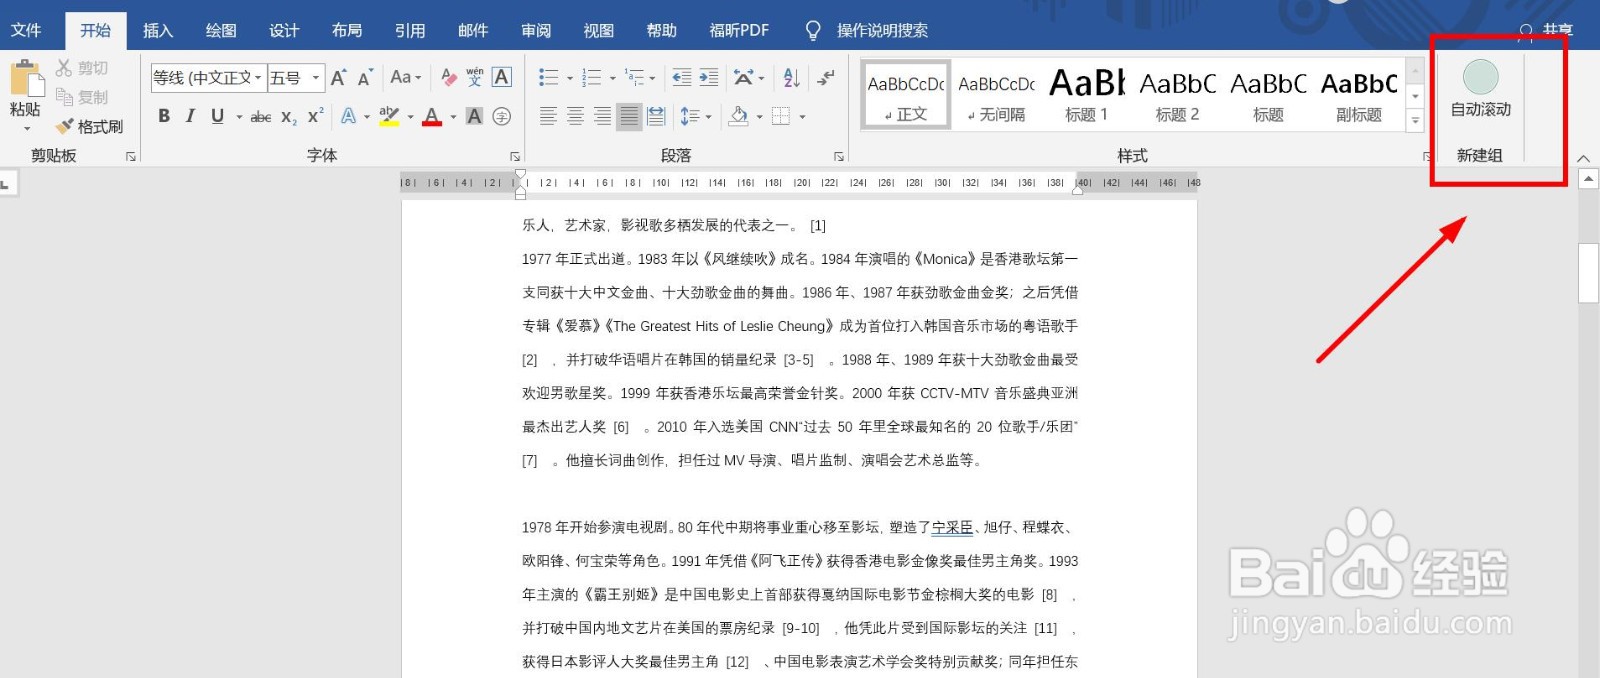Image resolution: width=1600 pixels, height=678 pixels.
Task: Shrink font size with the smaller A icon
Action: pyautogui.click(x=365, y=78)
